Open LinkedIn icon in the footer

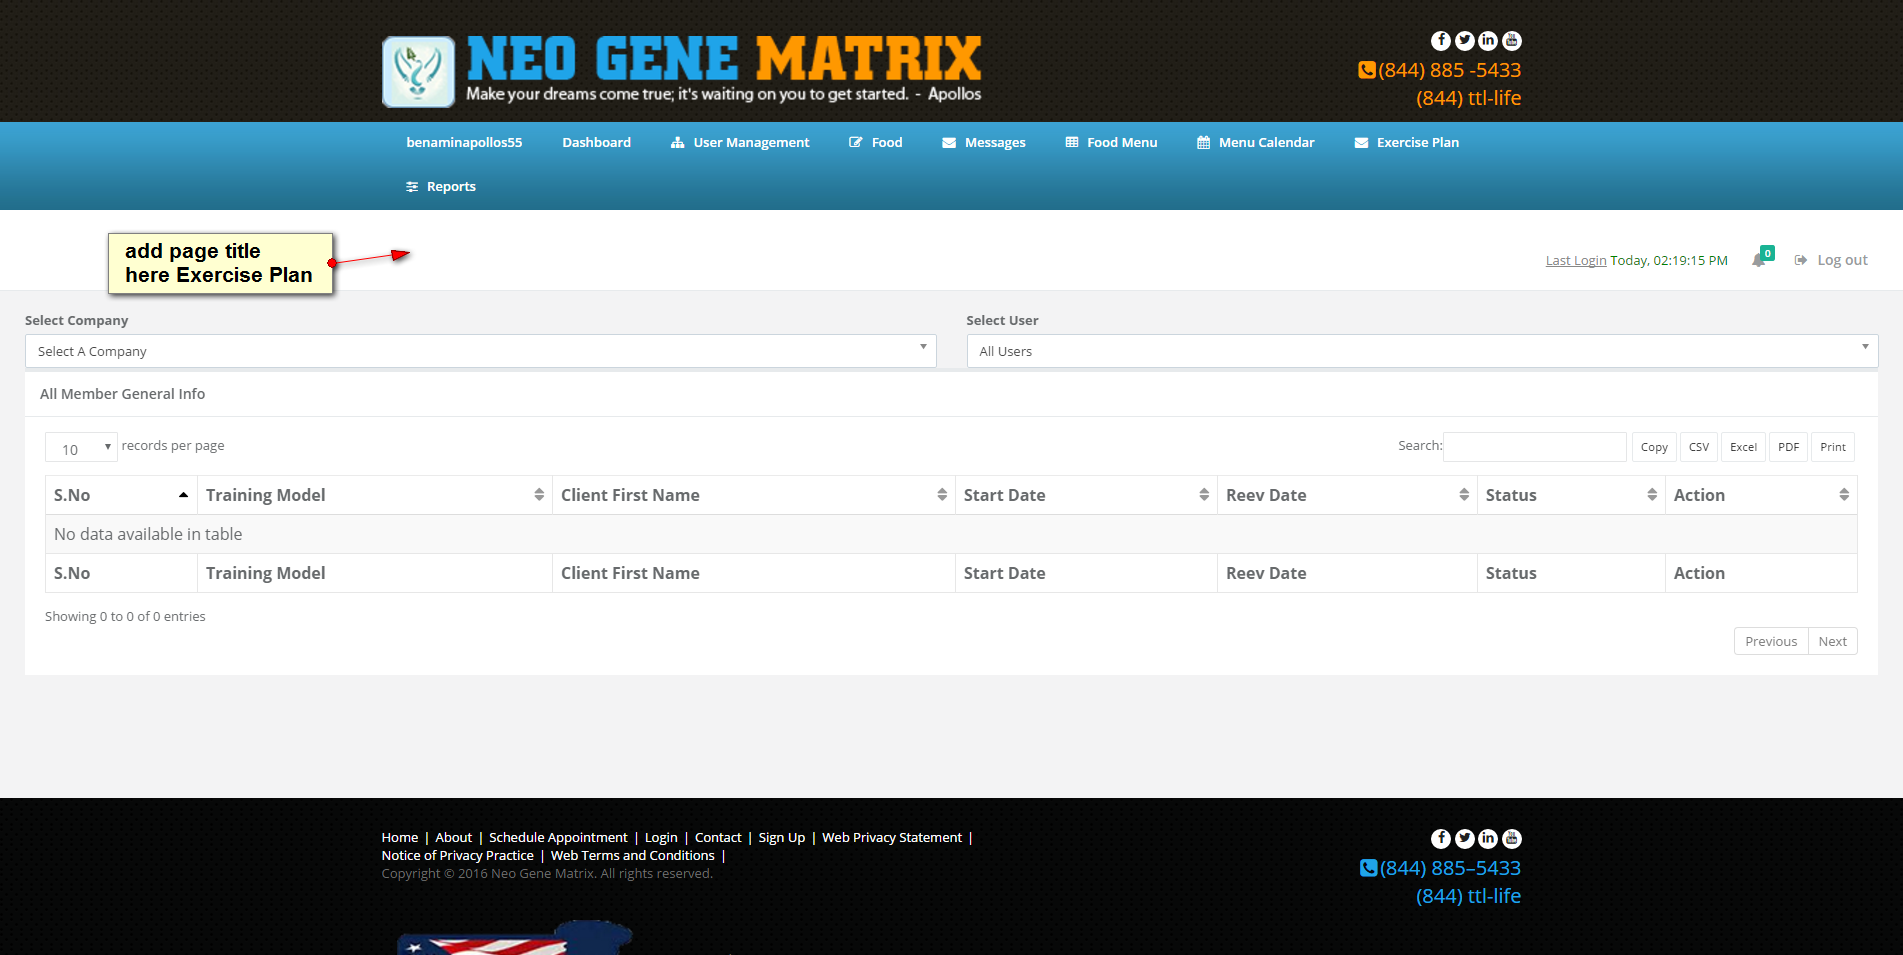1488,839
